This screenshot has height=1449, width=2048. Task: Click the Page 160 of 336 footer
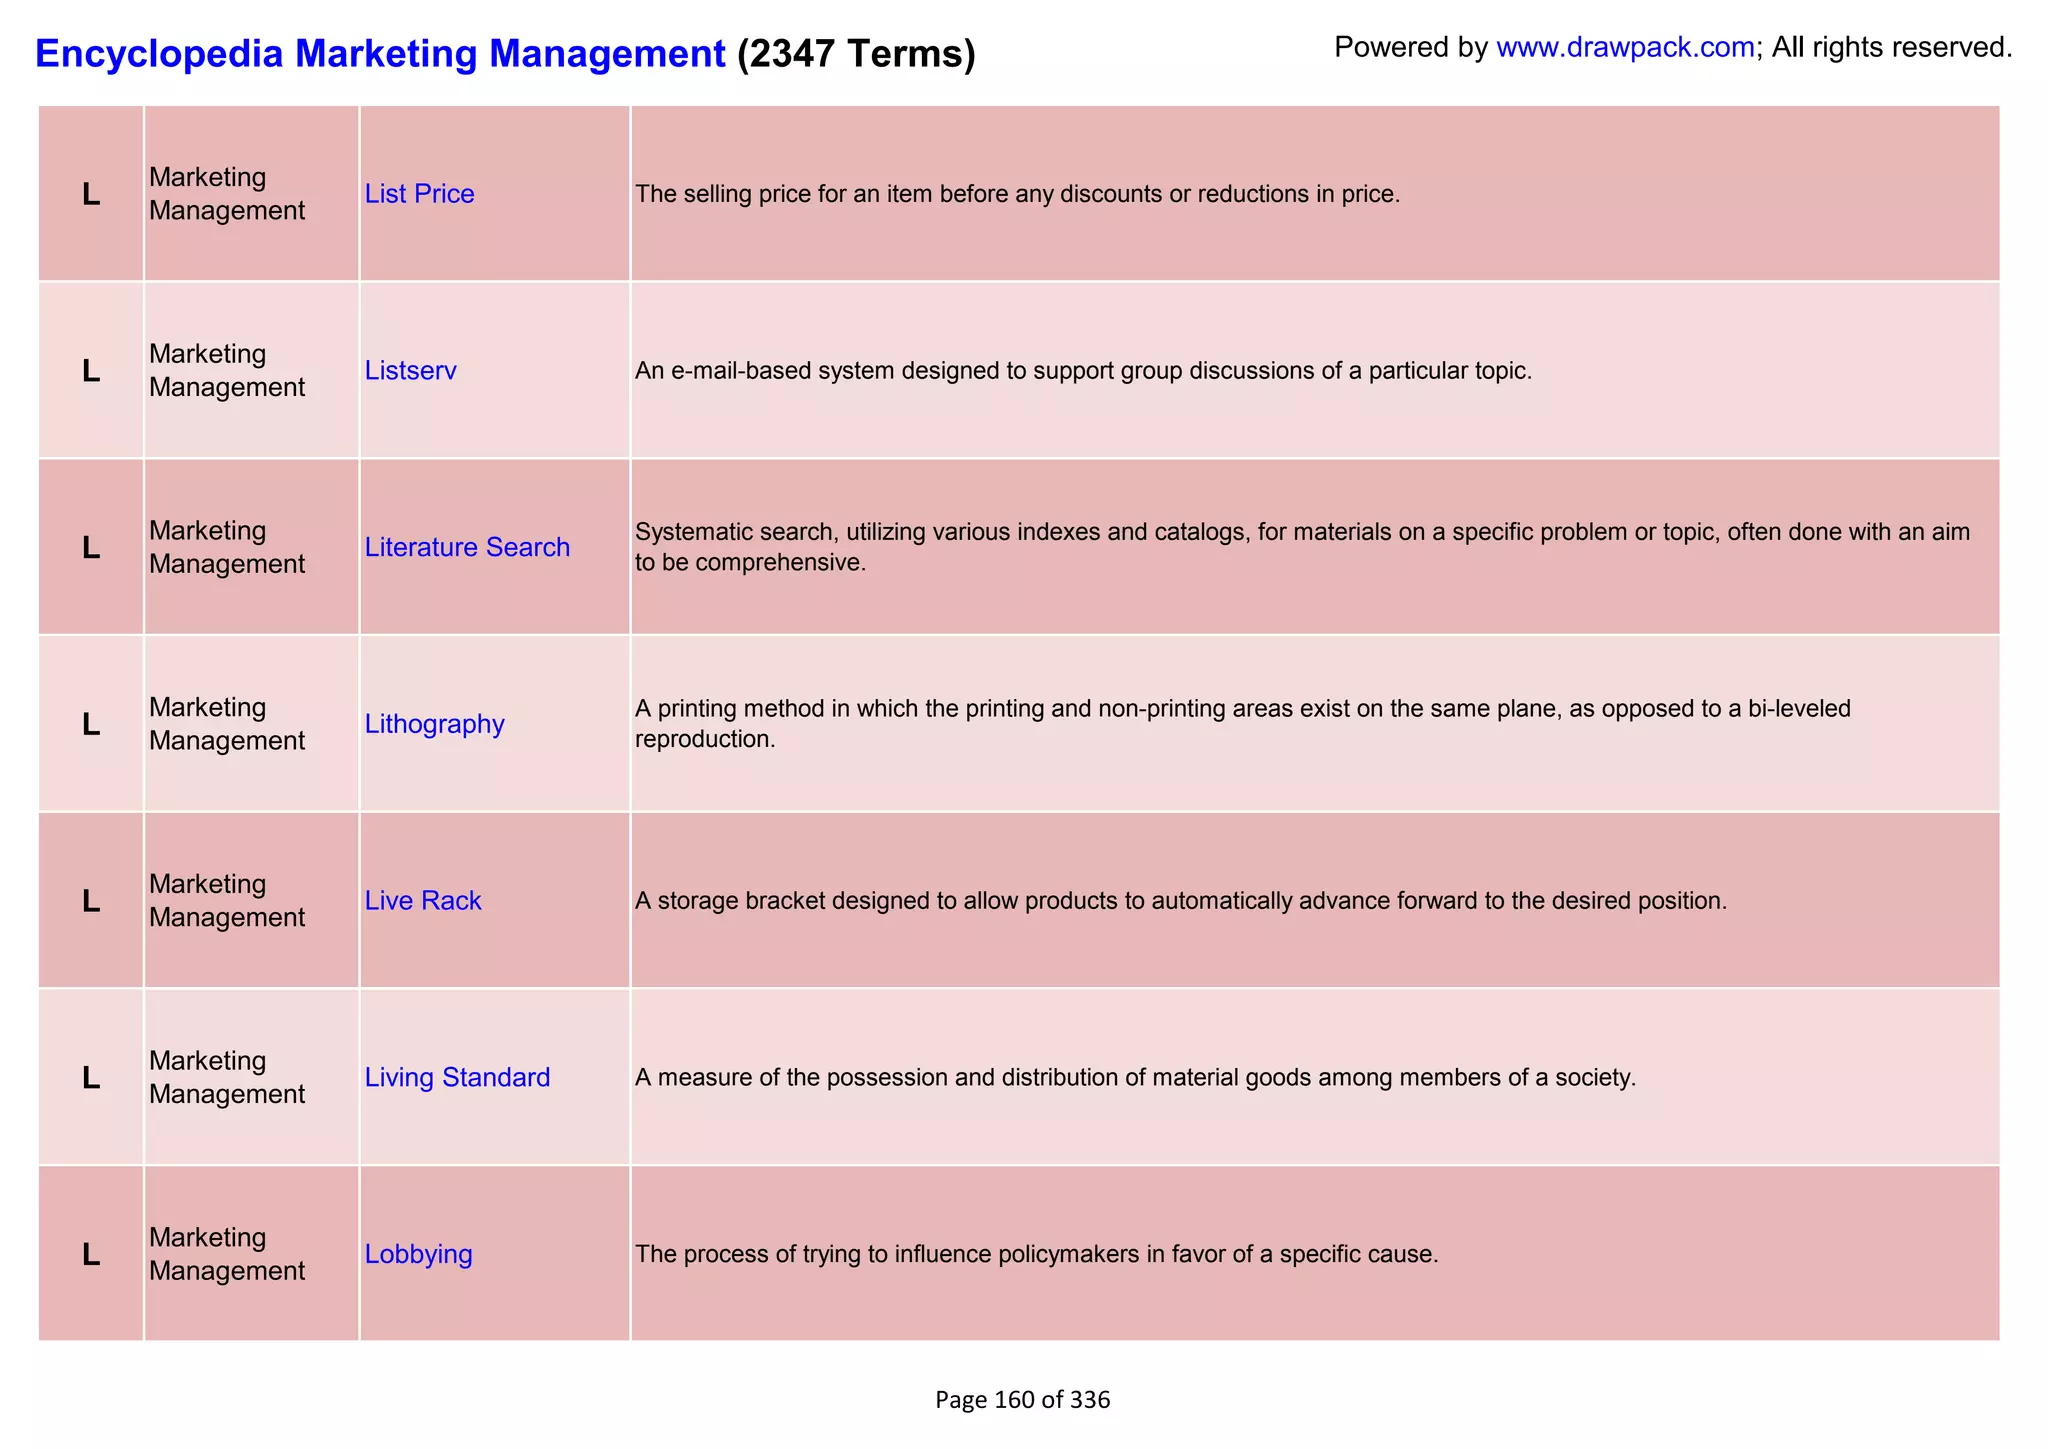(1022, 1400)
